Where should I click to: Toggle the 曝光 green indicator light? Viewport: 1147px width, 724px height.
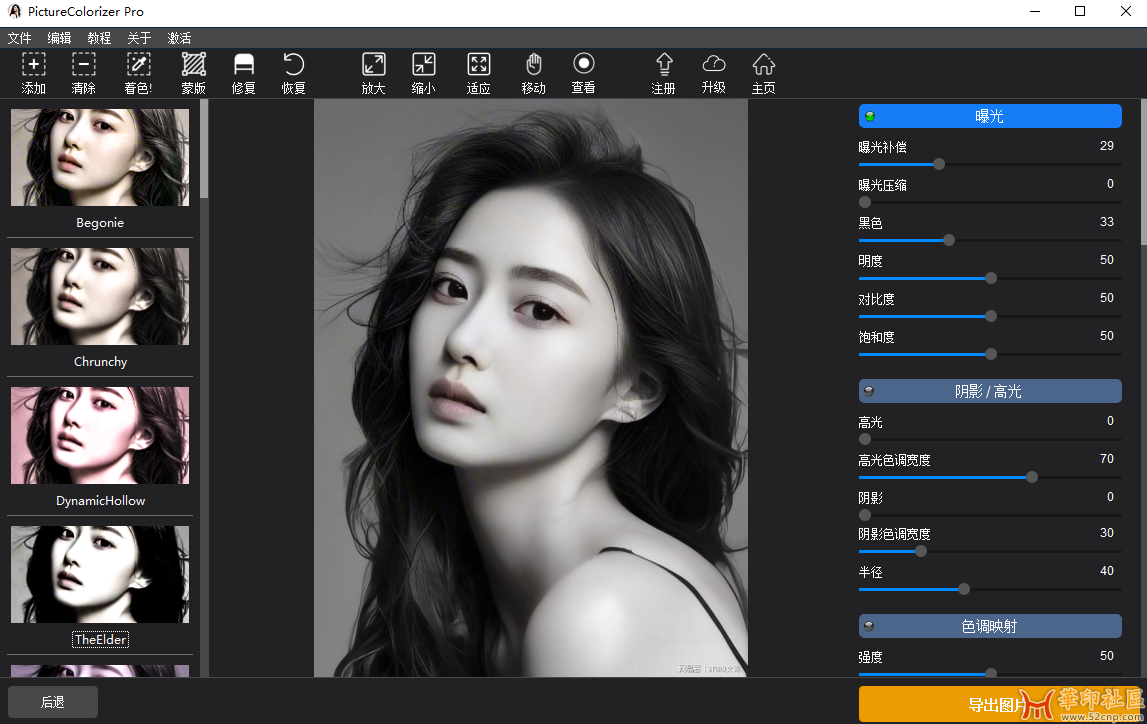(870, 116)
